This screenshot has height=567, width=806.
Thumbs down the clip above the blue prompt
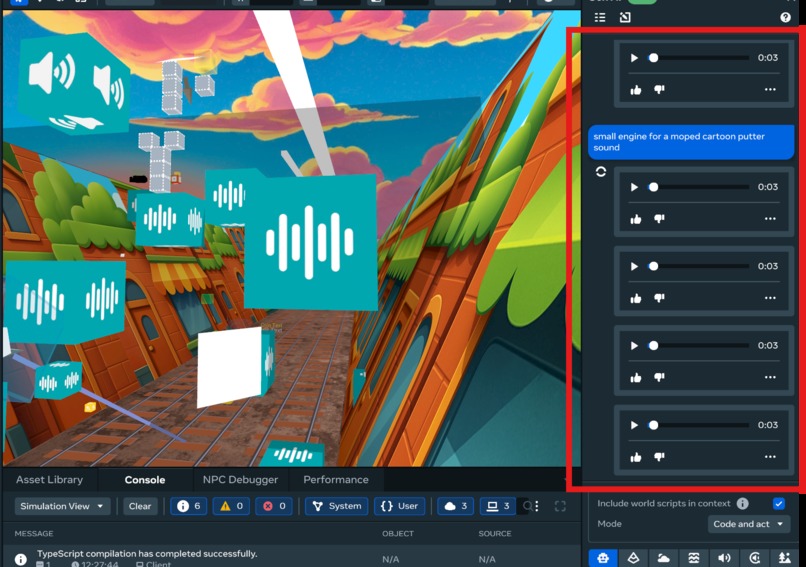(660, 90)
